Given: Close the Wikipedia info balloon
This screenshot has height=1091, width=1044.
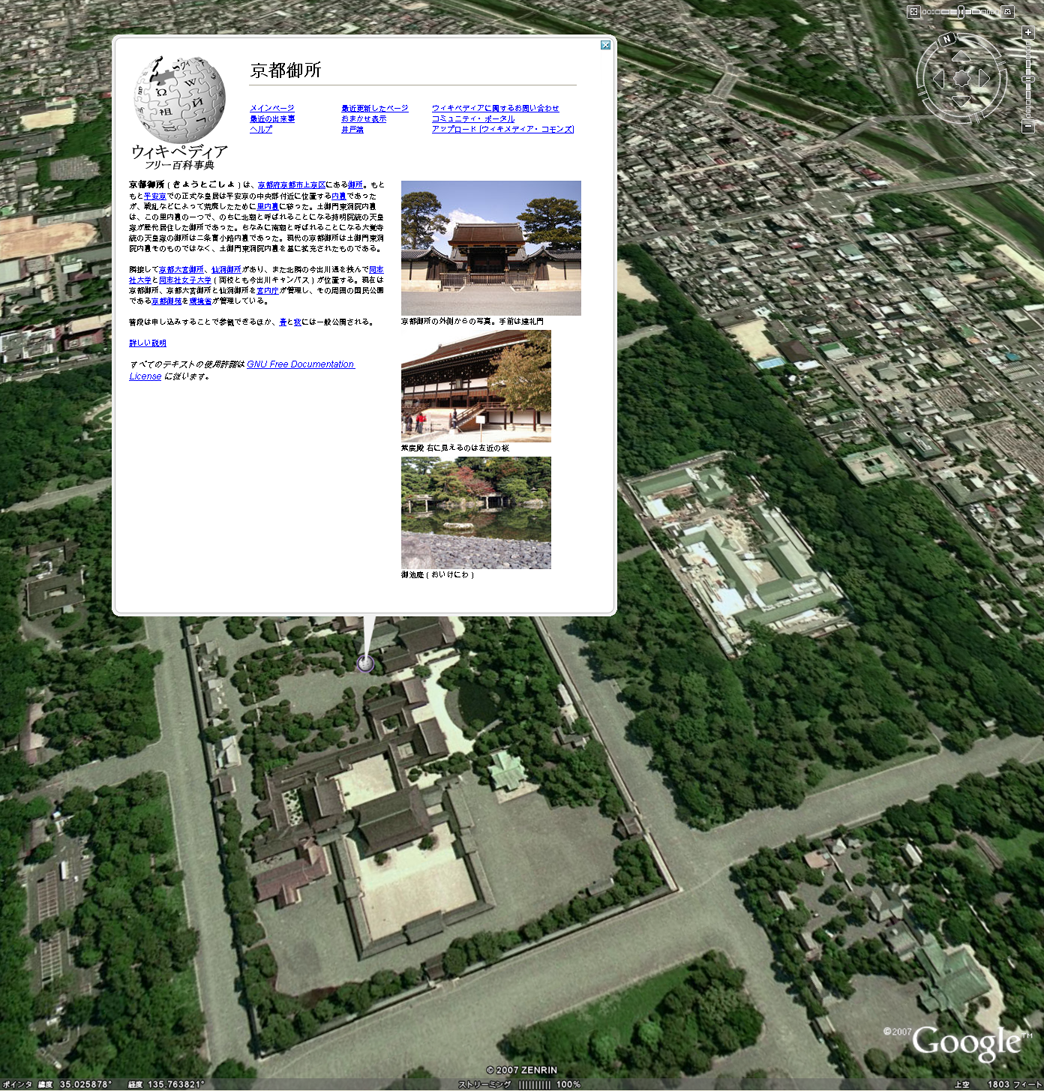Looking at the screenshot, I should pos(606,45).
